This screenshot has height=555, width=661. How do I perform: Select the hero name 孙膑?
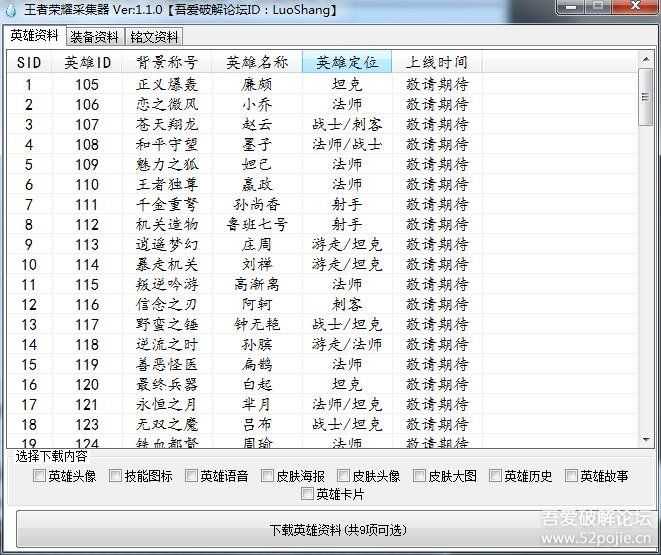(x=257, y=345)
